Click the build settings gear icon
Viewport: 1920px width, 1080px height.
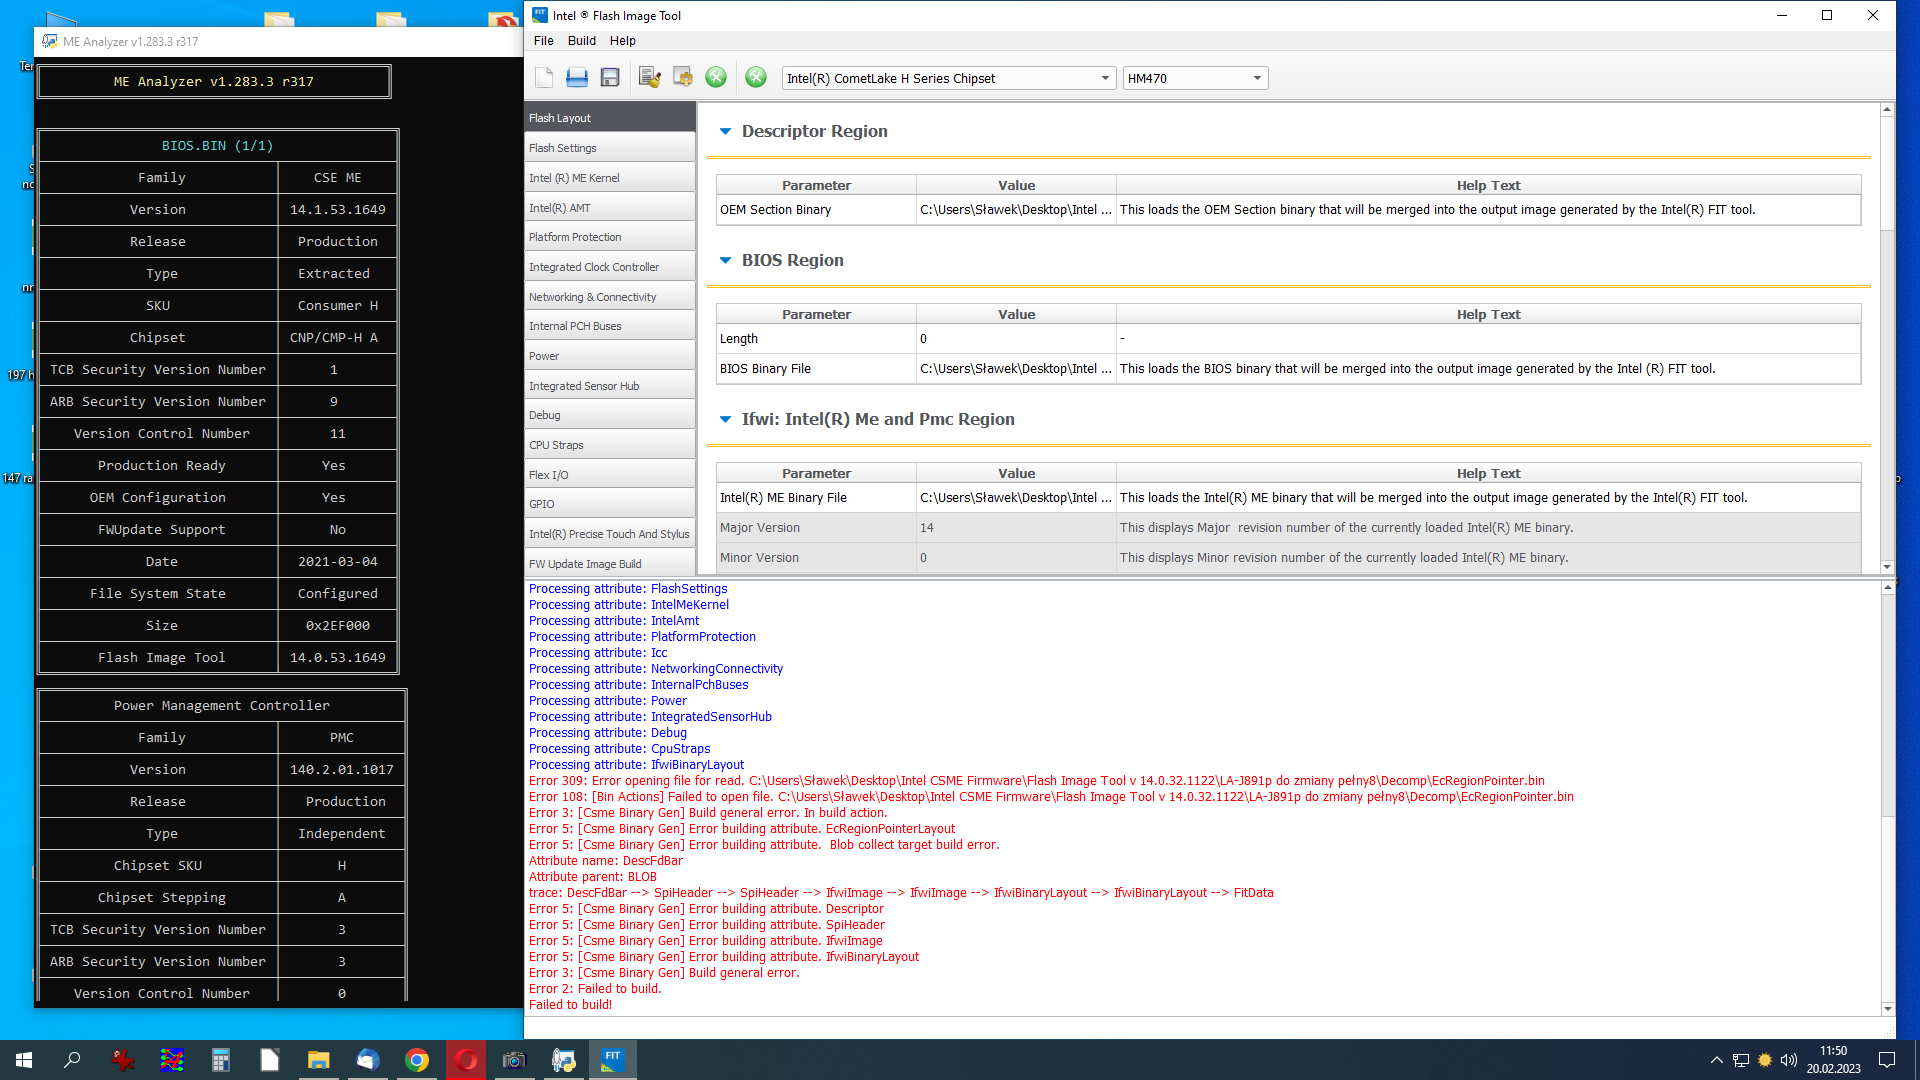click(x=683, y=78)
